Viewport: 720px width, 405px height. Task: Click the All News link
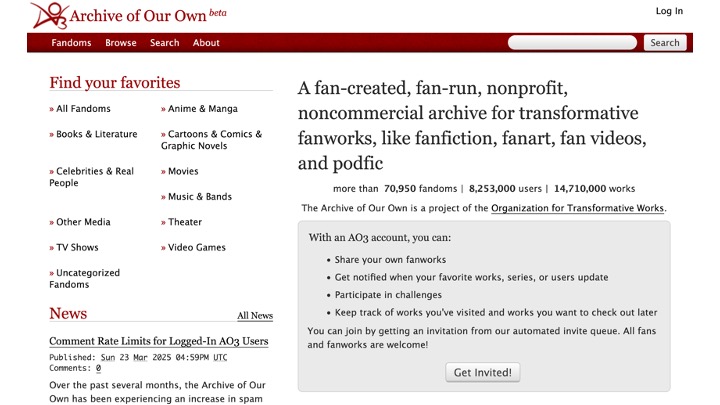click(x=255, y=315)
